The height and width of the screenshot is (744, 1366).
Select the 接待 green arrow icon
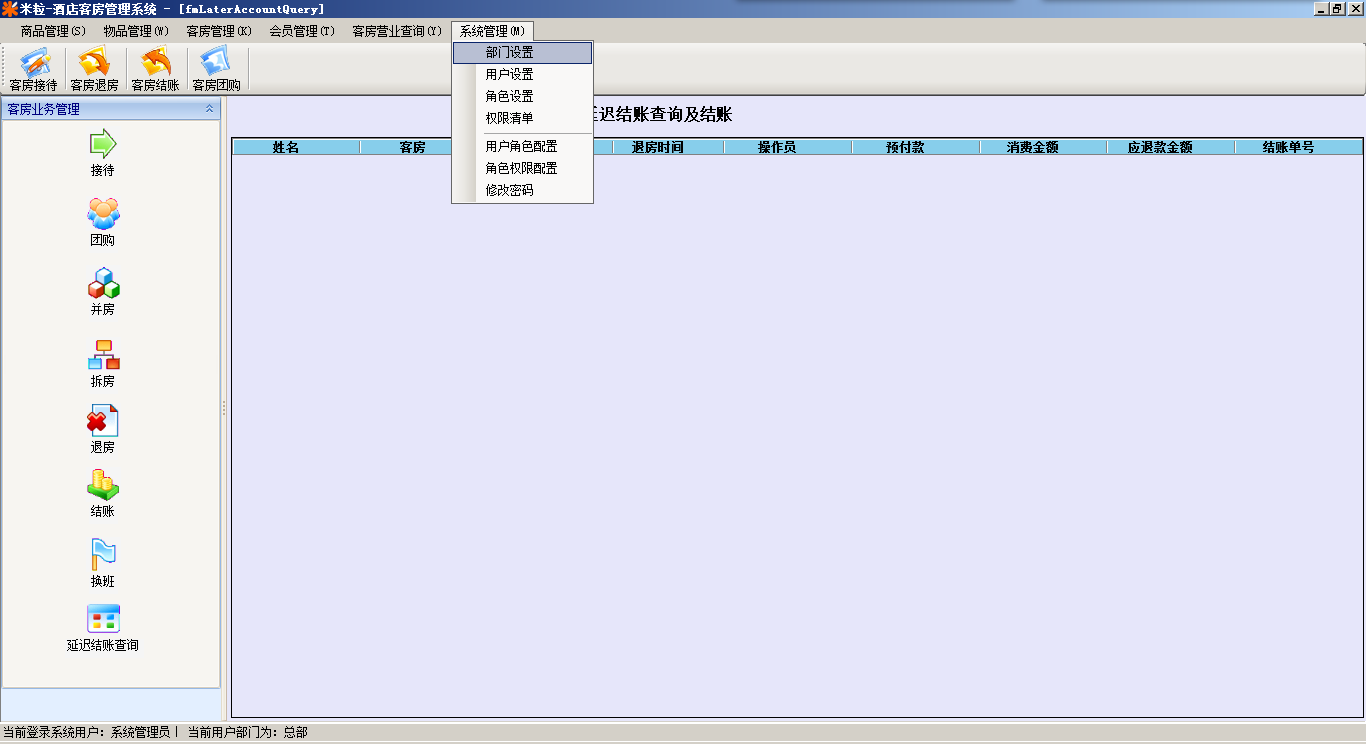[103, 145]
